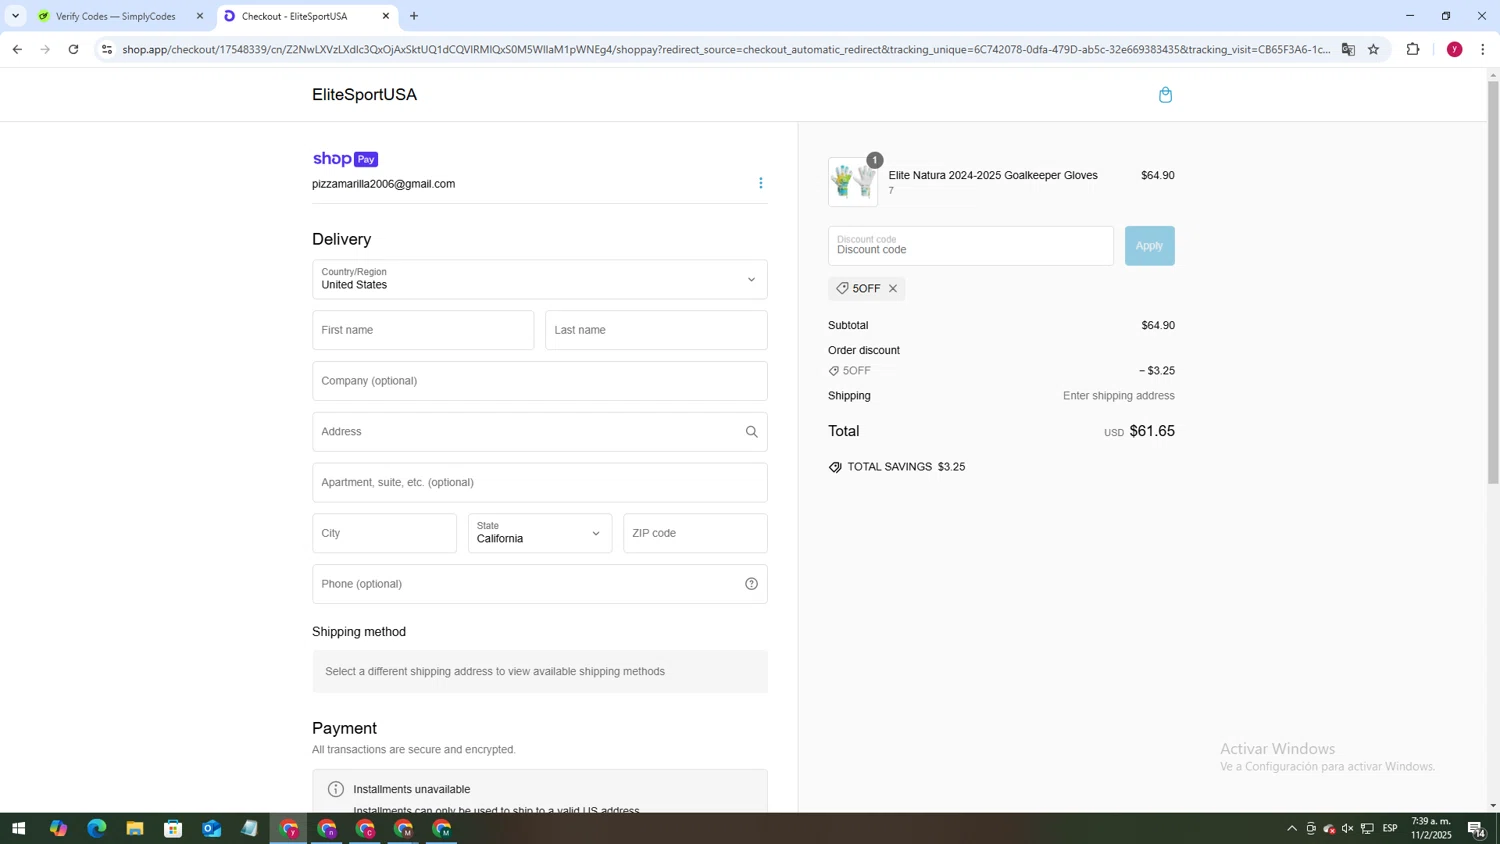Click the Apartment, suite, etc. field
Screen dimensions: 1500x844
coord(540,483)
